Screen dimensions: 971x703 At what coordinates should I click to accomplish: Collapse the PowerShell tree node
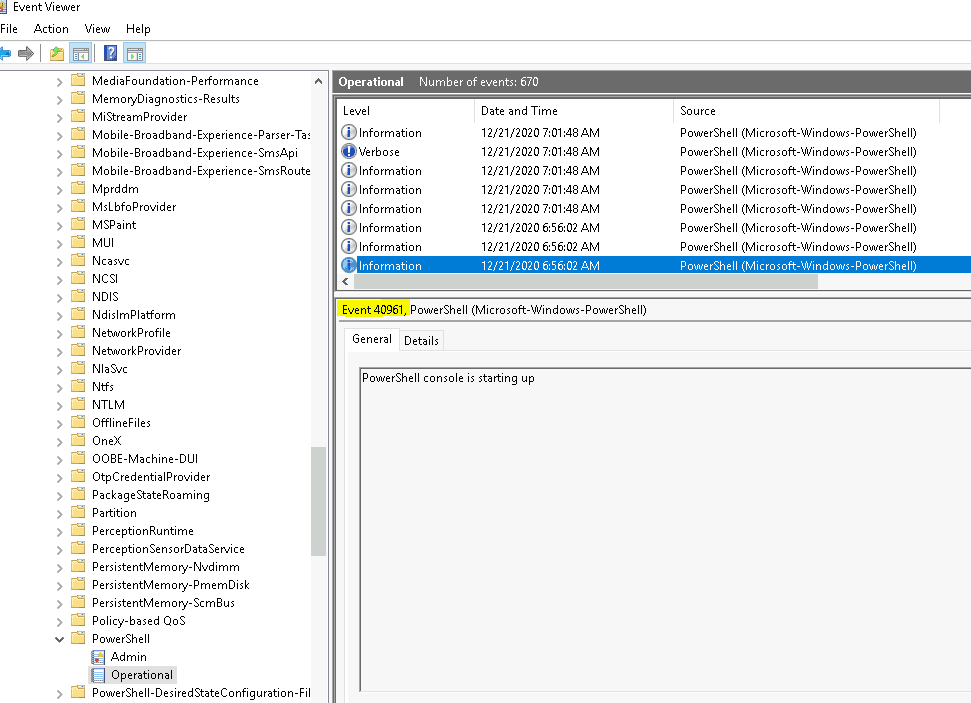[x=59, y=639]
